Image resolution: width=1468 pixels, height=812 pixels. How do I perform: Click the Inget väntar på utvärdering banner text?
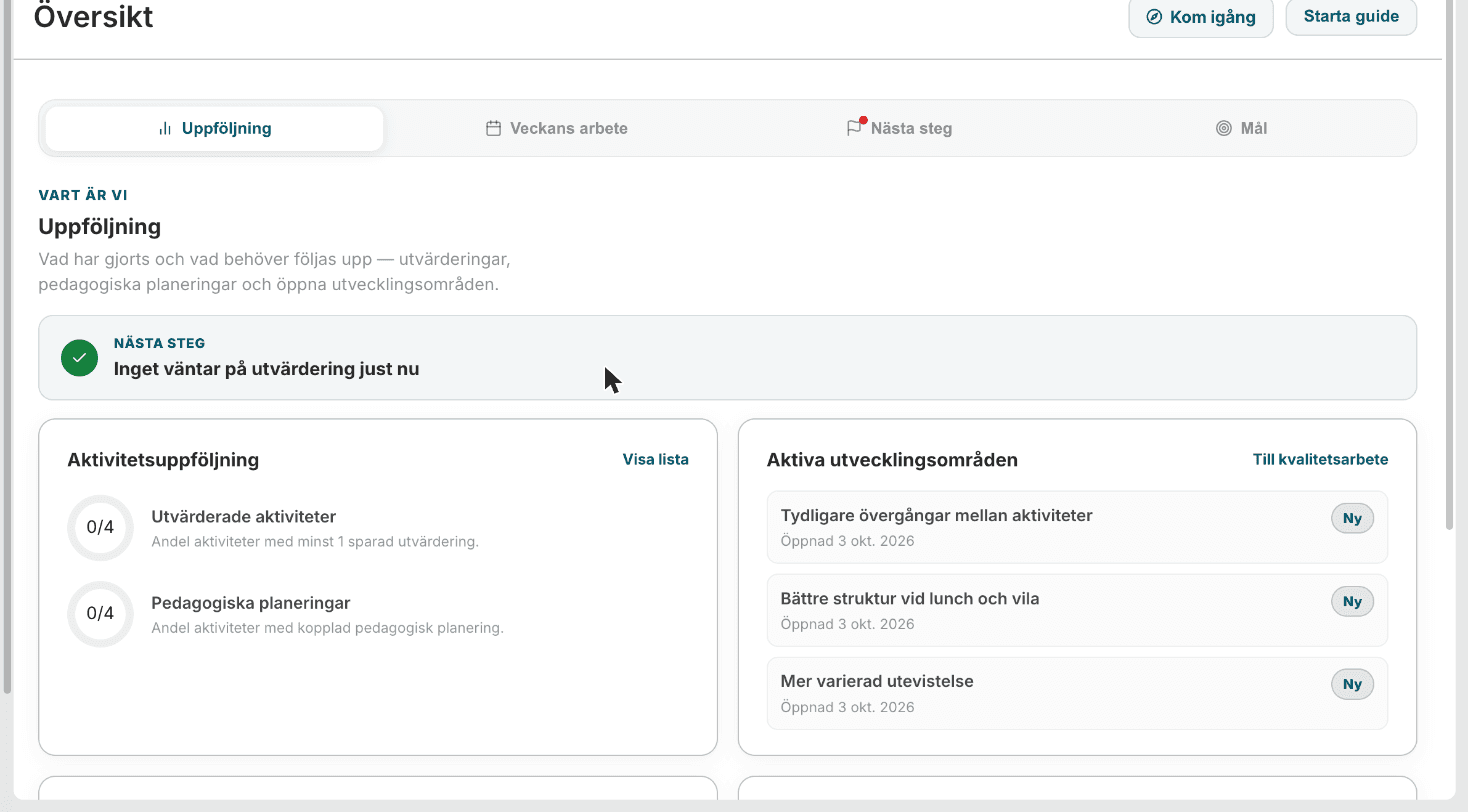(266, 369)
